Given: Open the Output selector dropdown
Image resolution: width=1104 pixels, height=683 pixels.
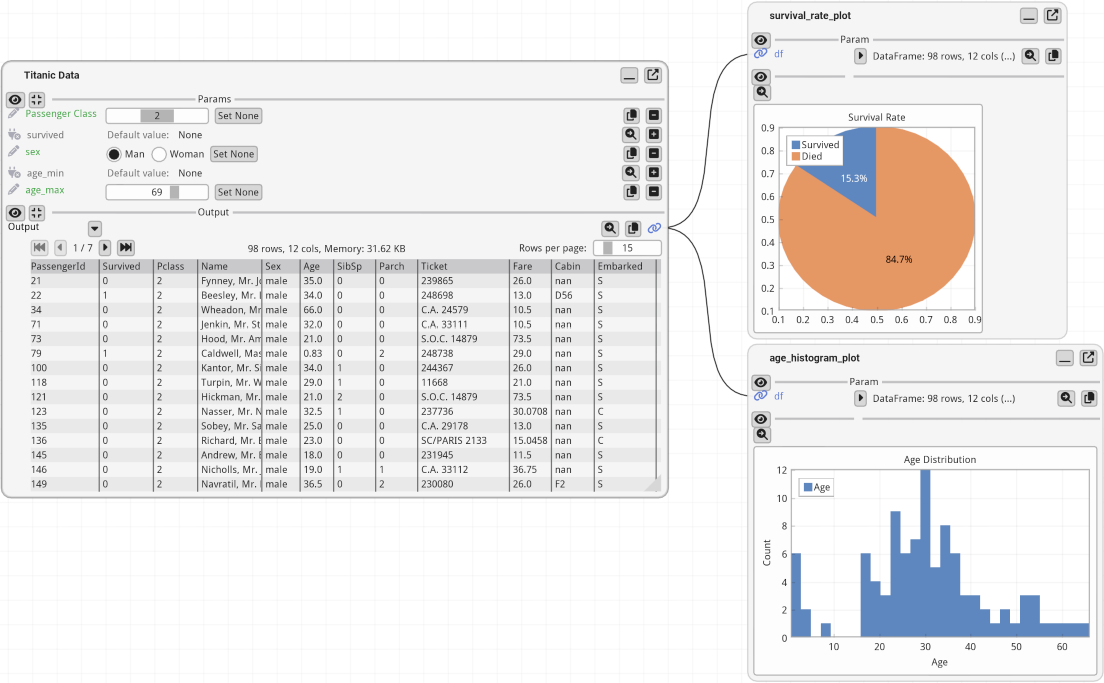Looking at the screenshot, I should [x=94, y=228].
